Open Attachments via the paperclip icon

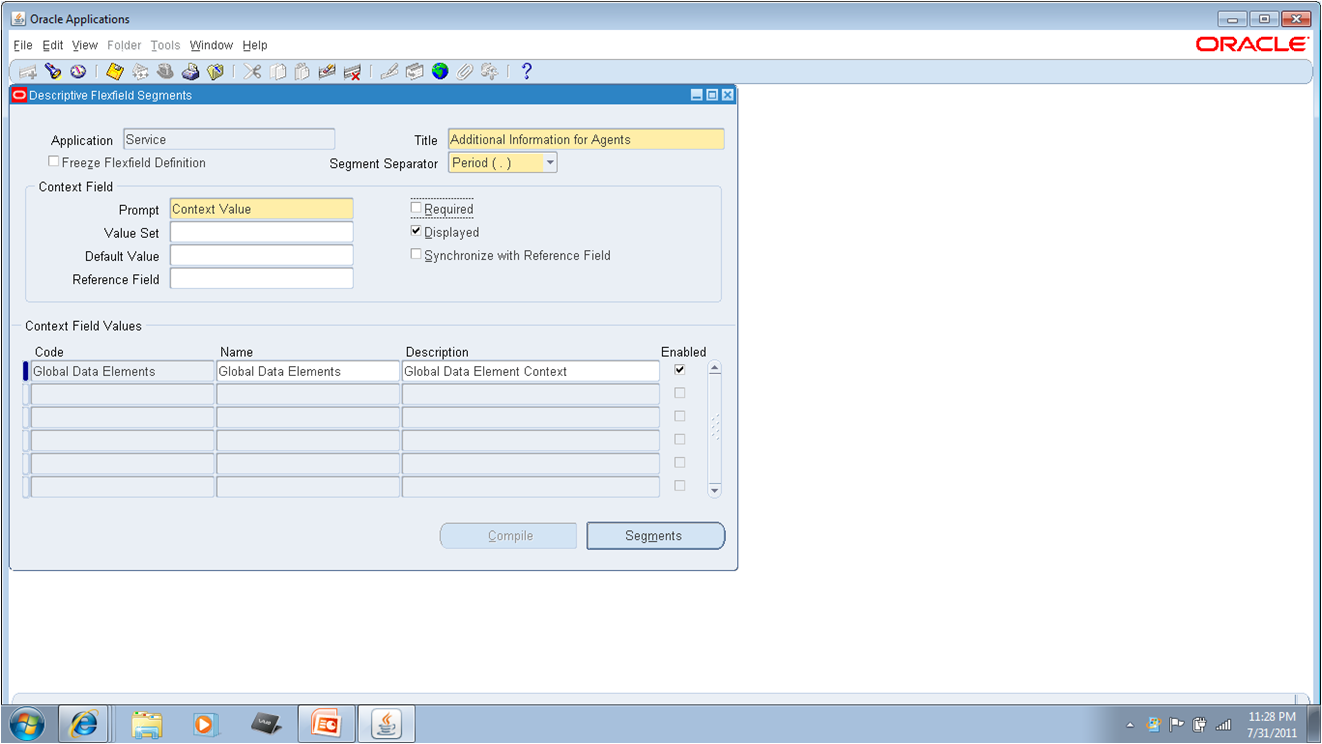(464, 72)
